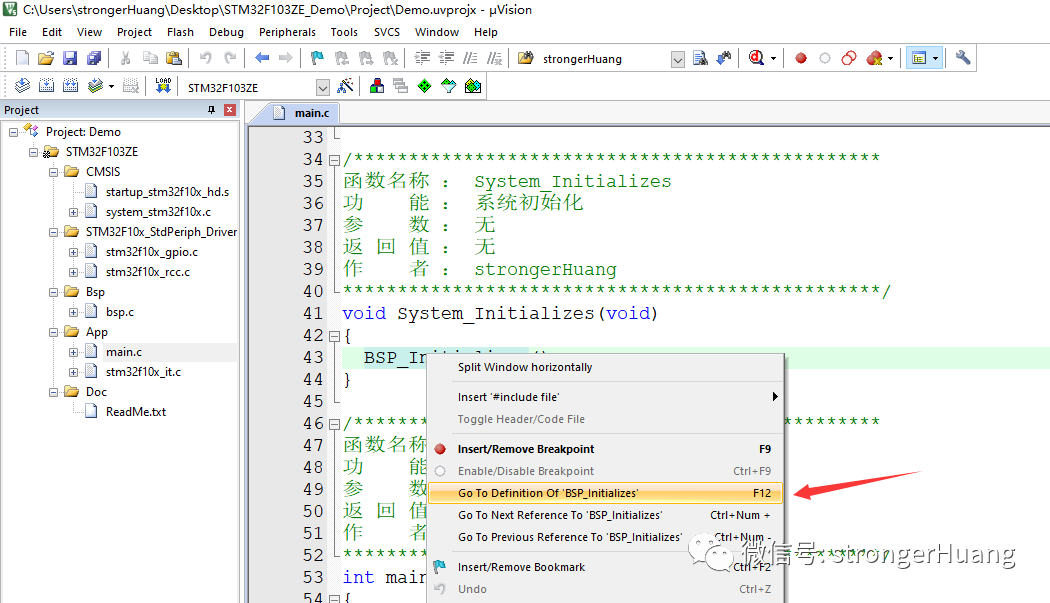Paste from clipboard using the toolbar icon

click(x=173, y=58)
